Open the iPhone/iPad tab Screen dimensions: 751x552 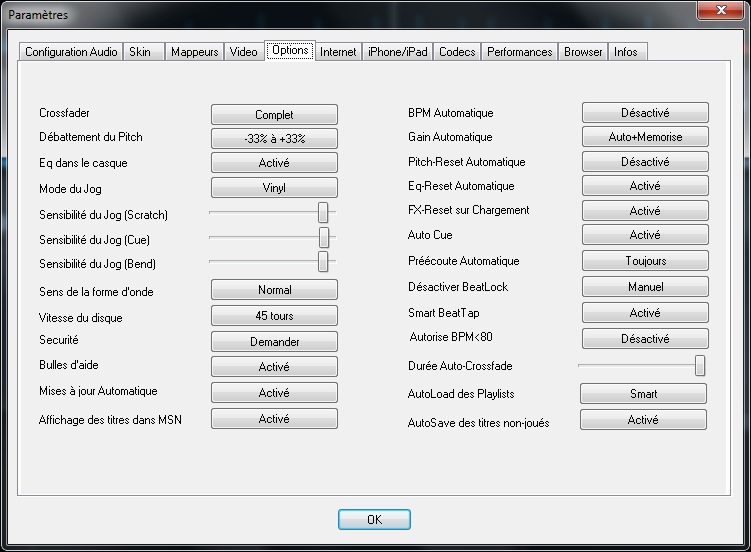[x=396, y=52]
